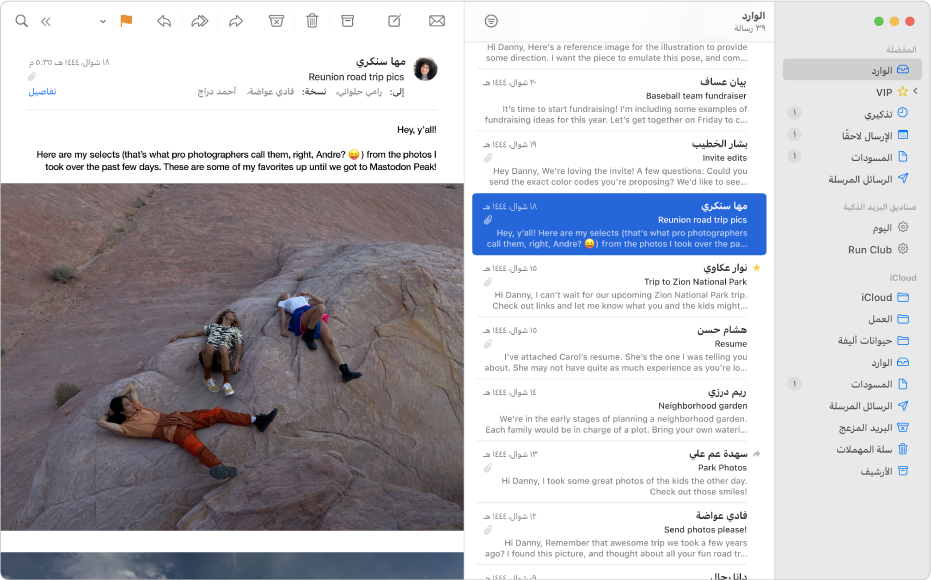Reply all to the message

pos(200,21)
